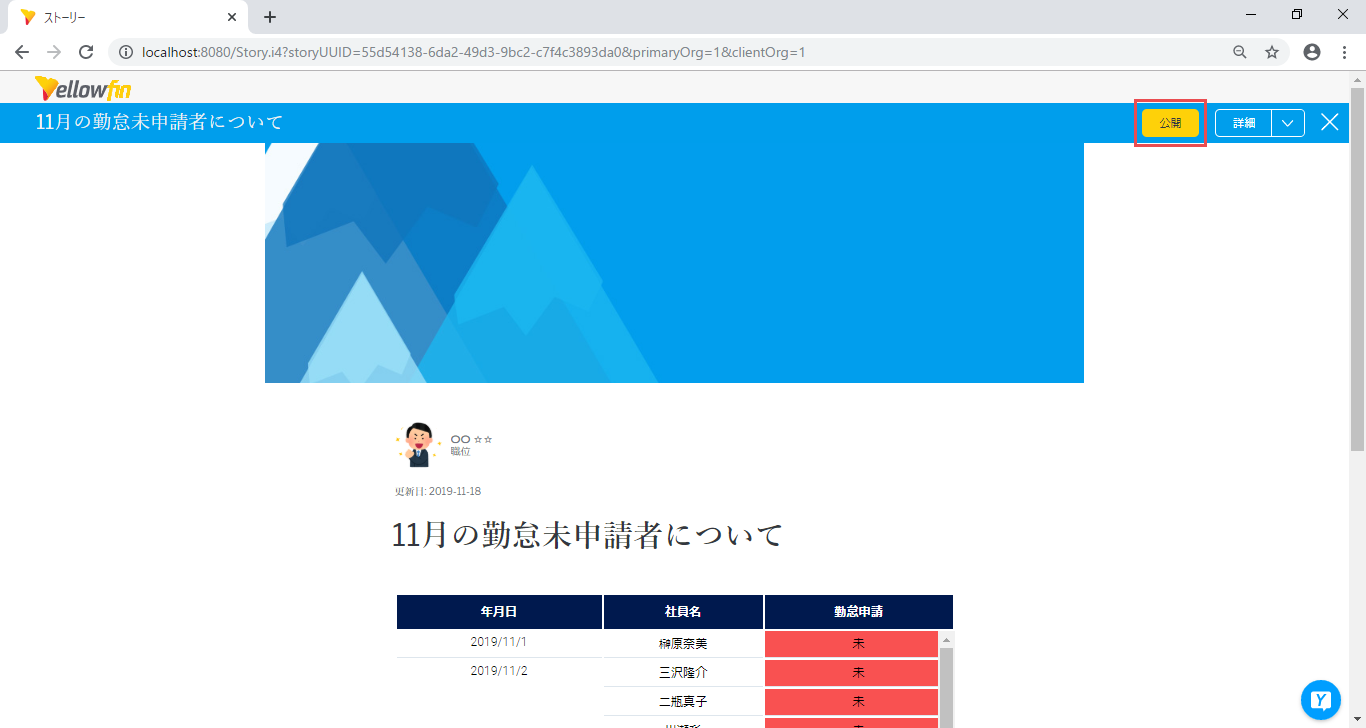Click the browser forward arrow
This screenshot has height=728, width=1366.
[54, 52]
